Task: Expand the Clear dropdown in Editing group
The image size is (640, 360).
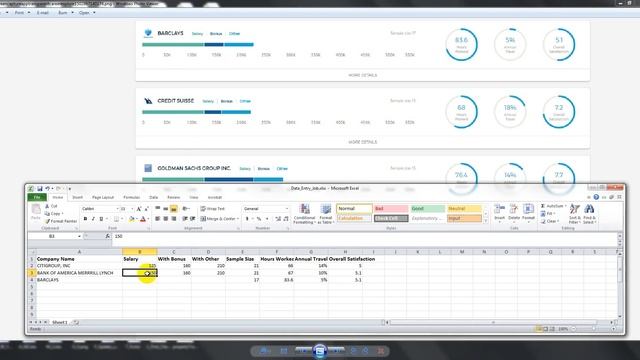Action: coord(558,221)
